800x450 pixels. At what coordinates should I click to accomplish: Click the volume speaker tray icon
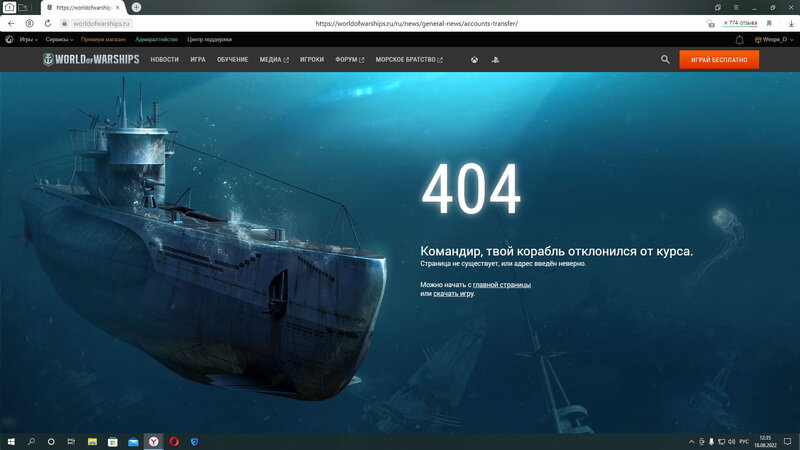click(x=732, y=441)
